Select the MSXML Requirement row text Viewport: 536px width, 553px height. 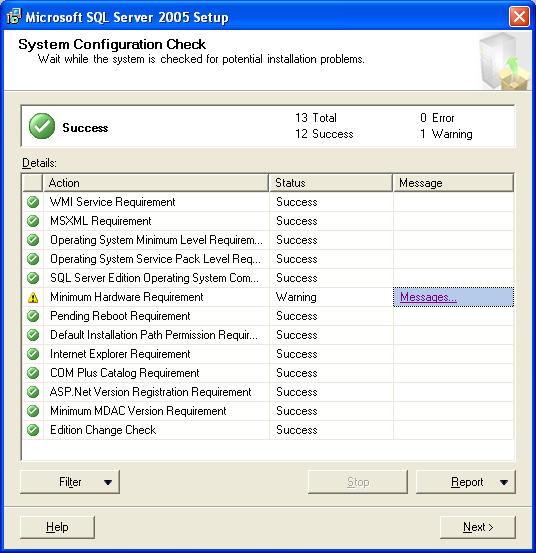click(100, 221)
